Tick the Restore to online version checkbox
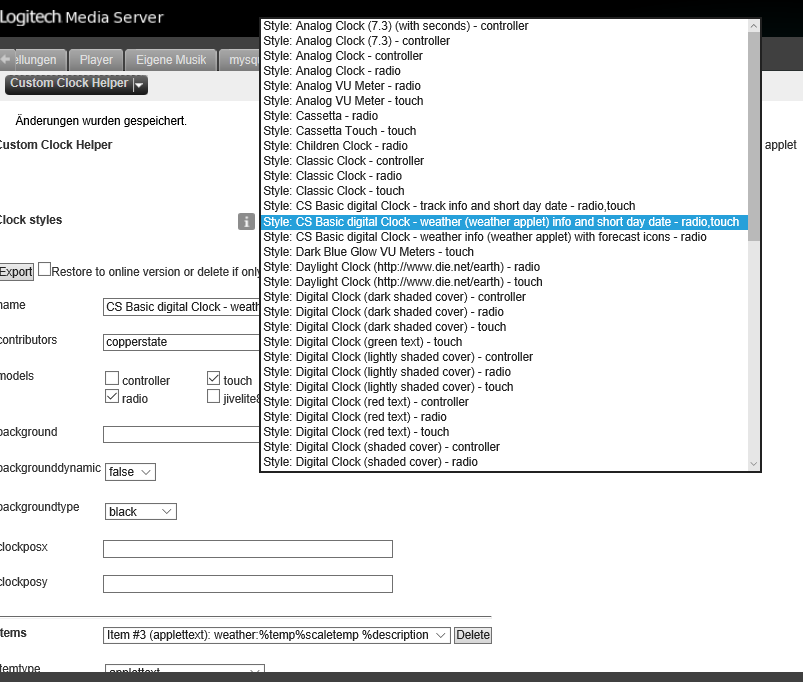The width and height of the screenshot is (803, 682). point(44,270)
